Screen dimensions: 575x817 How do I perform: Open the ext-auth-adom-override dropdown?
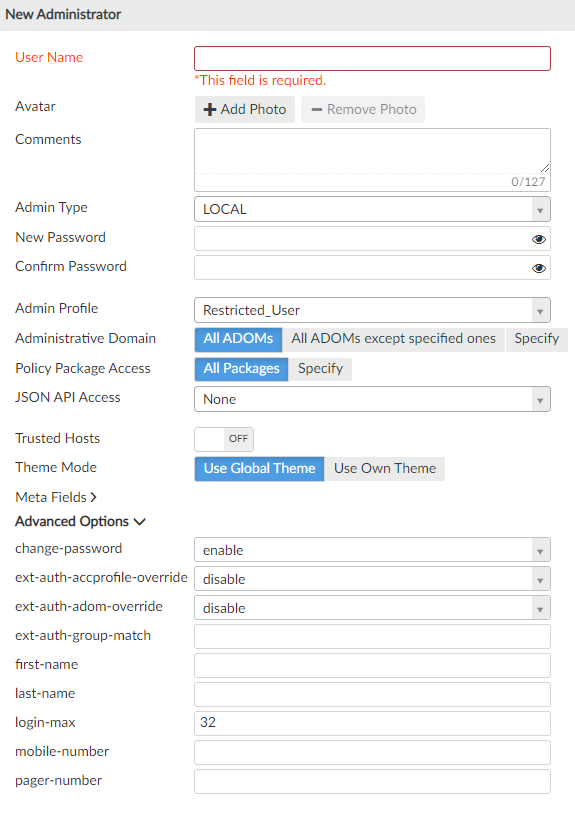372,609
